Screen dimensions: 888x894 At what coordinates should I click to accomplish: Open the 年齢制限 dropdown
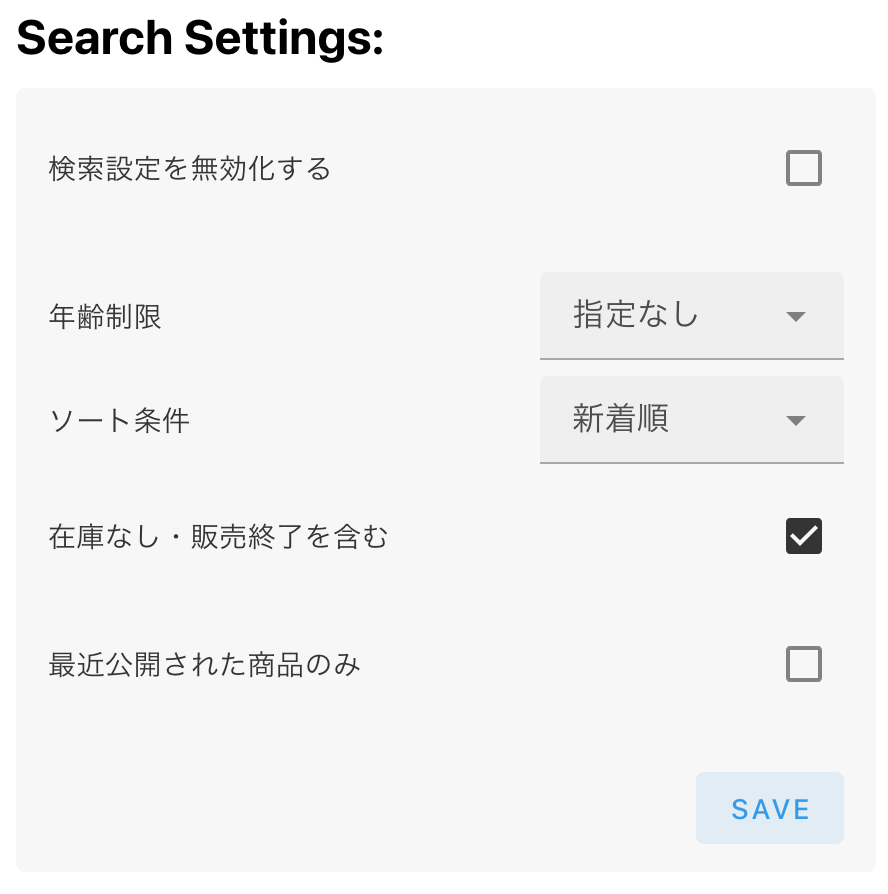click(691, 316)
